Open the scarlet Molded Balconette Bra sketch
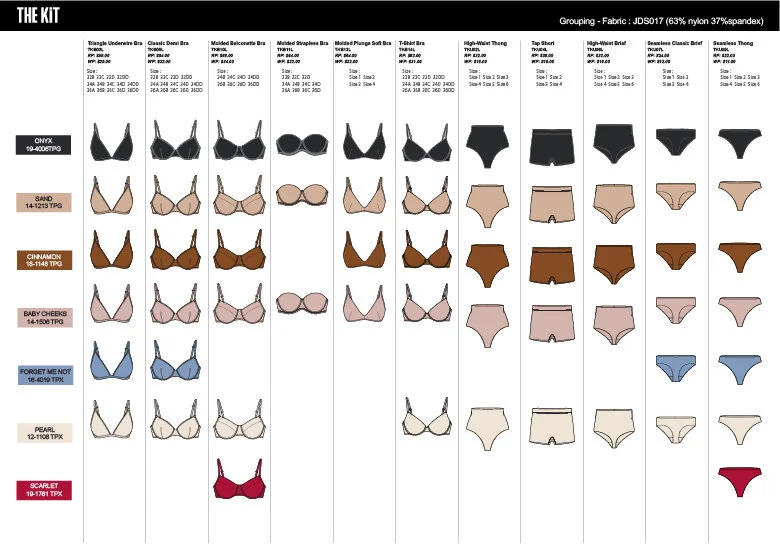The width and height of the screenshot is (780, 544). click(239, 479)
